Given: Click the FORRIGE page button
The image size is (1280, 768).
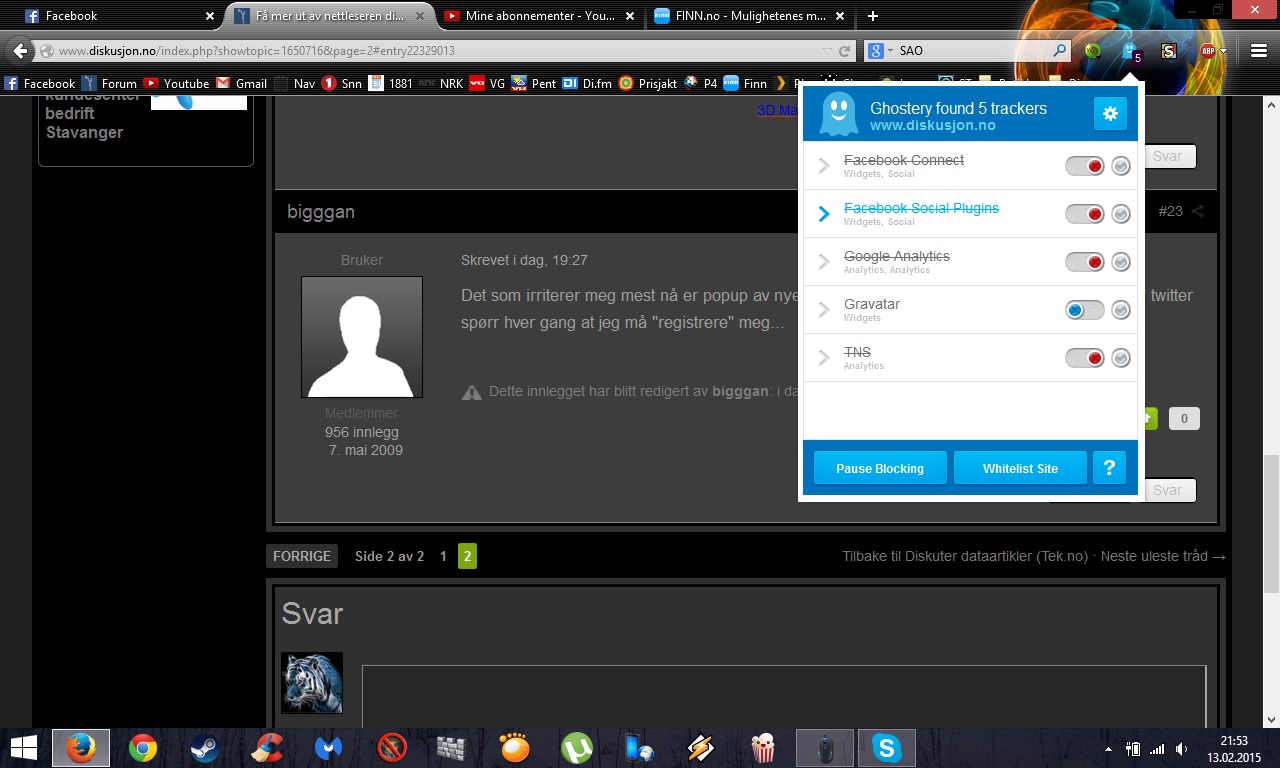Looking at the screenshot, I should click(x=302, y=556).
